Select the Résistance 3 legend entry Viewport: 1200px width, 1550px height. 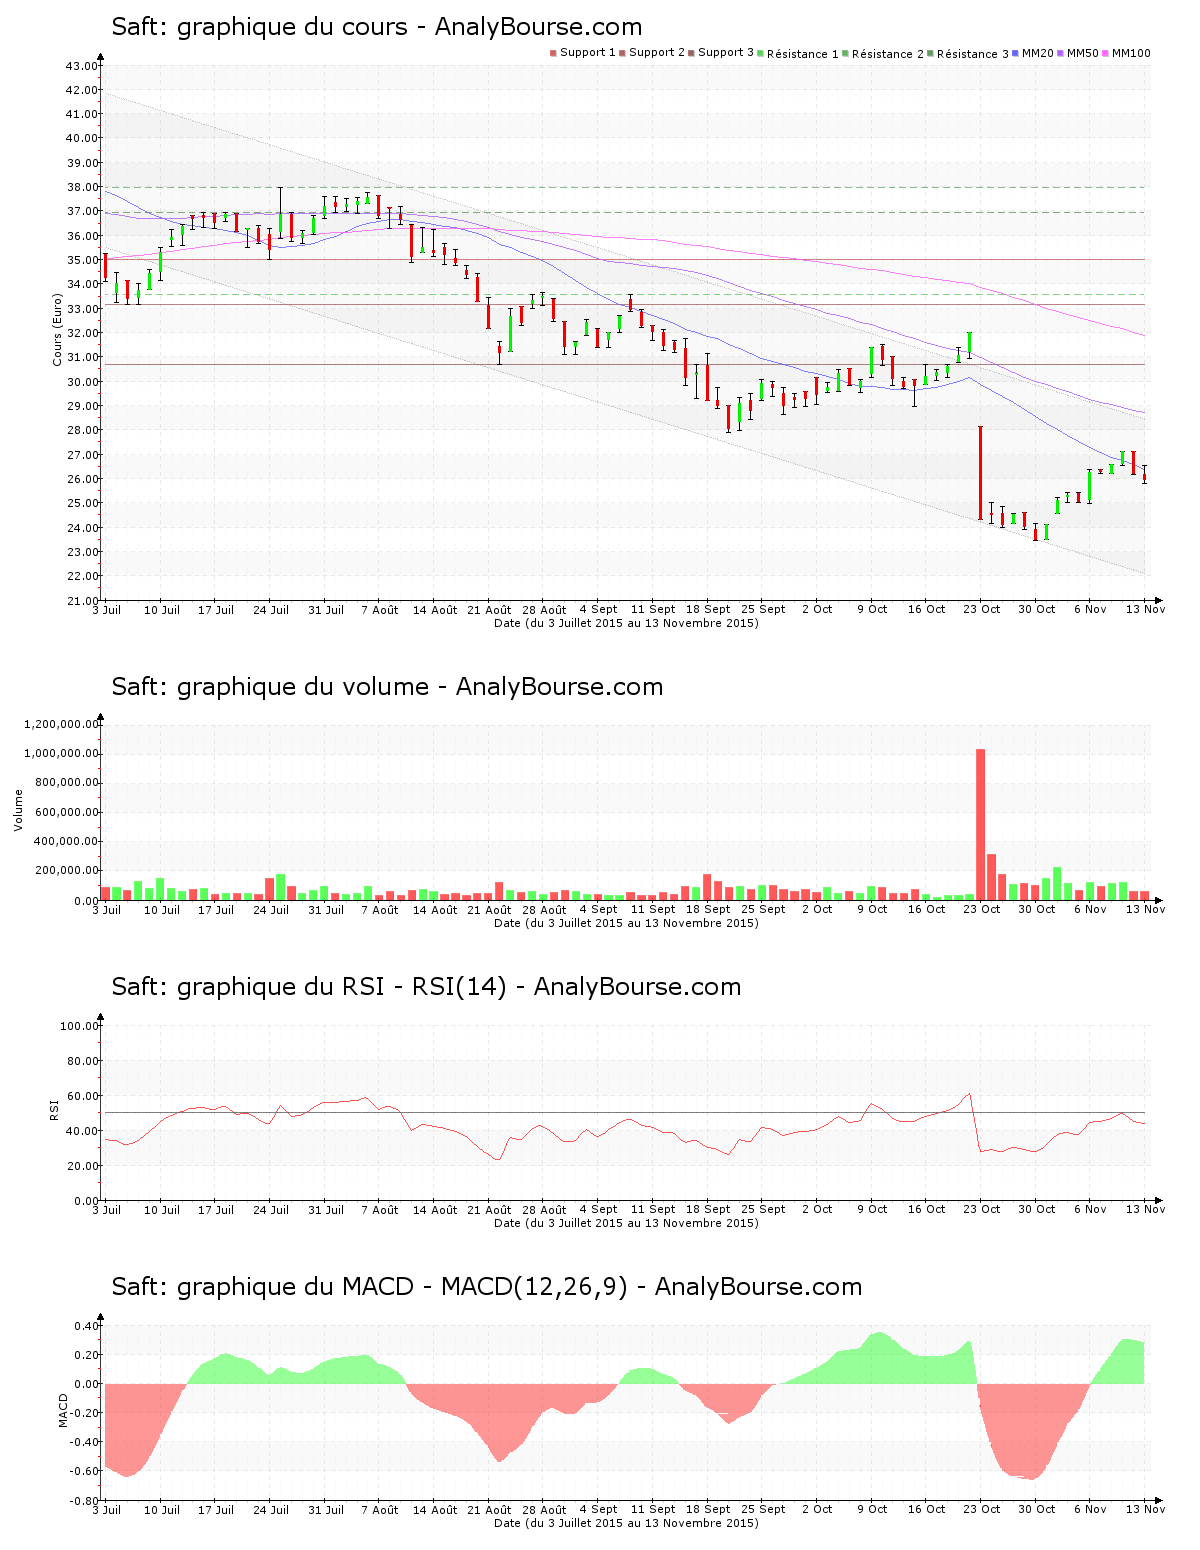pyautogui.click(x=968, y=54)
